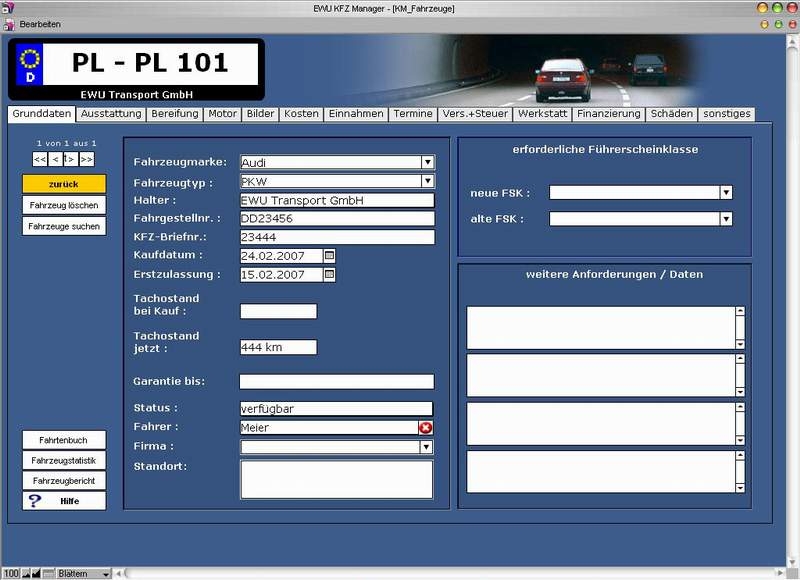Viewport: 800px width, 580px height.
Task: Click the blue question mark Hilfe icon
Action: coord(34,501)
